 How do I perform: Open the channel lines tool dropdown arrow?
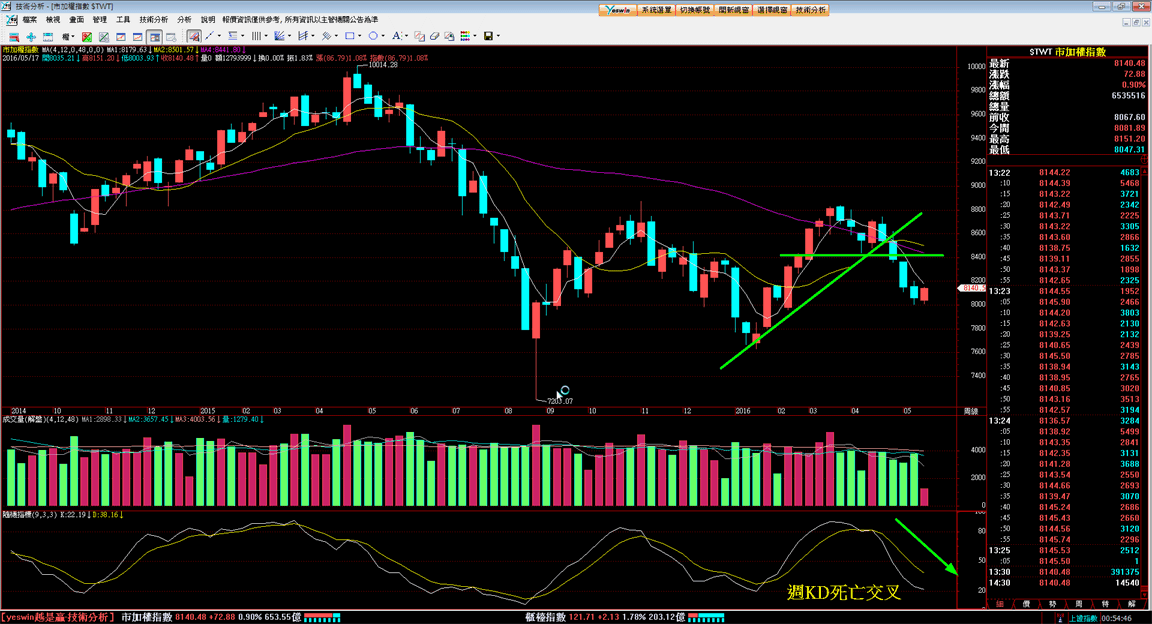[x=313, y=36]
